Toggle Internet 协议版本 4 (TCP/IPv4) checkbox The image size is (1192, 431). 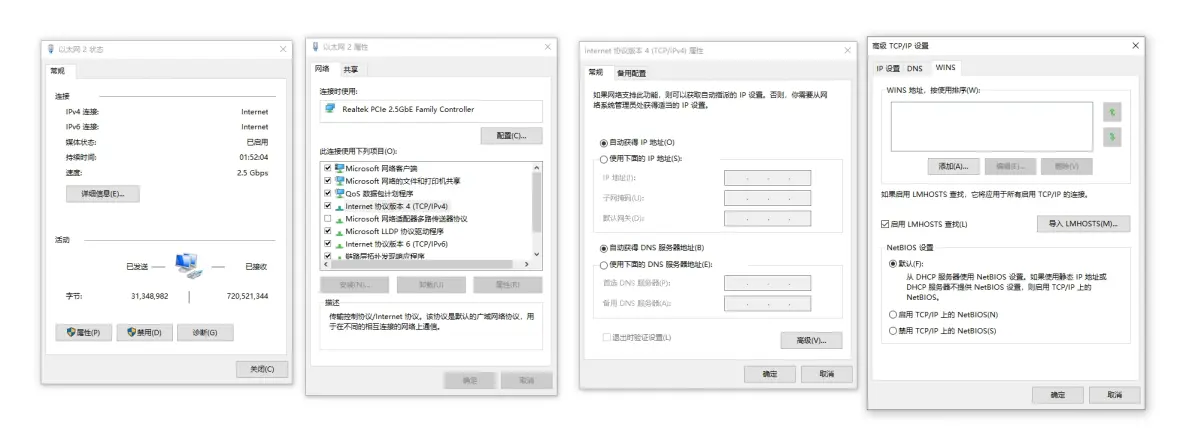(328, 206)
